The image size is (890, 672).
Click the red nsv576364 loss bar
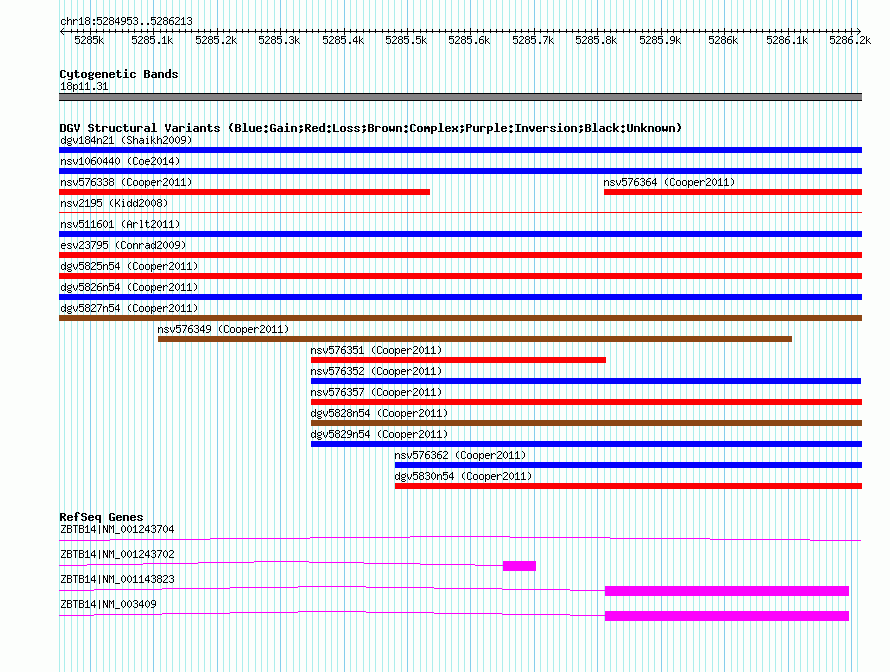tap(733, 192)
